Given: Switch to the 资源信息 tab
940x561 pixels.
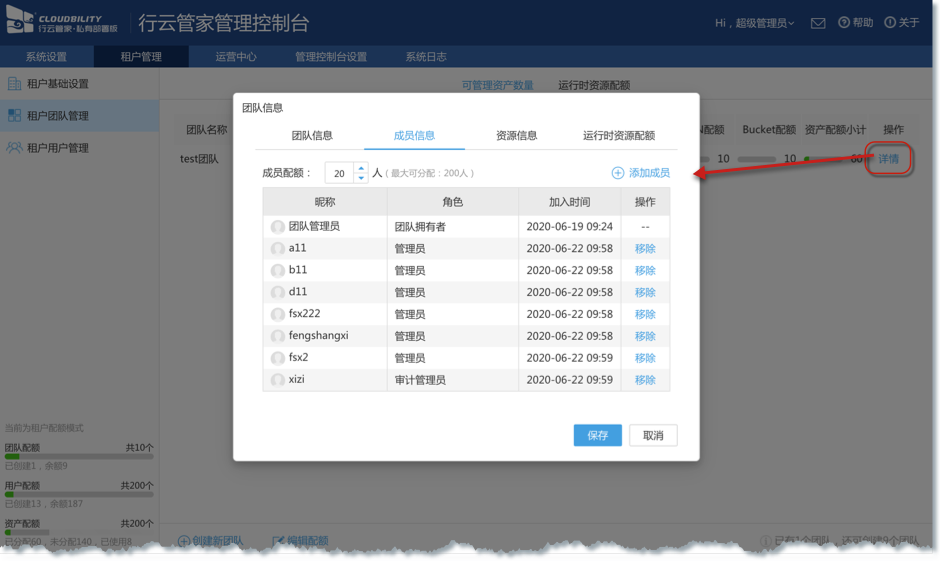Looking at the screenshot, I should pos(516,135).
